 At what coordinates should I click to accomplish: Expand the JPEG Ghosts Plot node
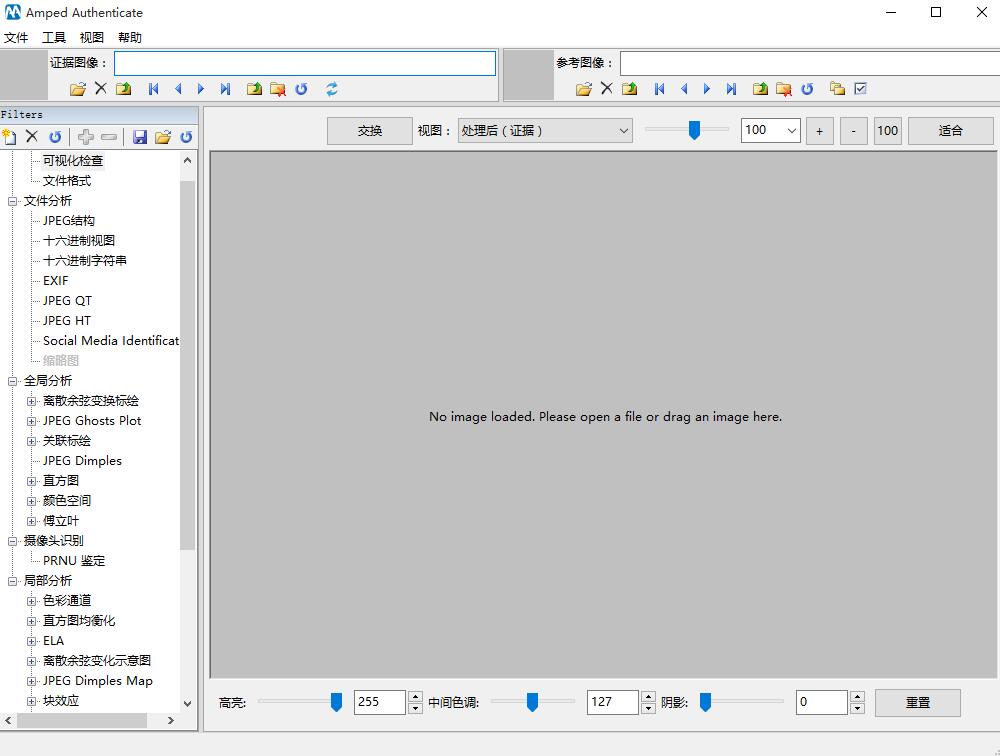[x=31, y=421]
